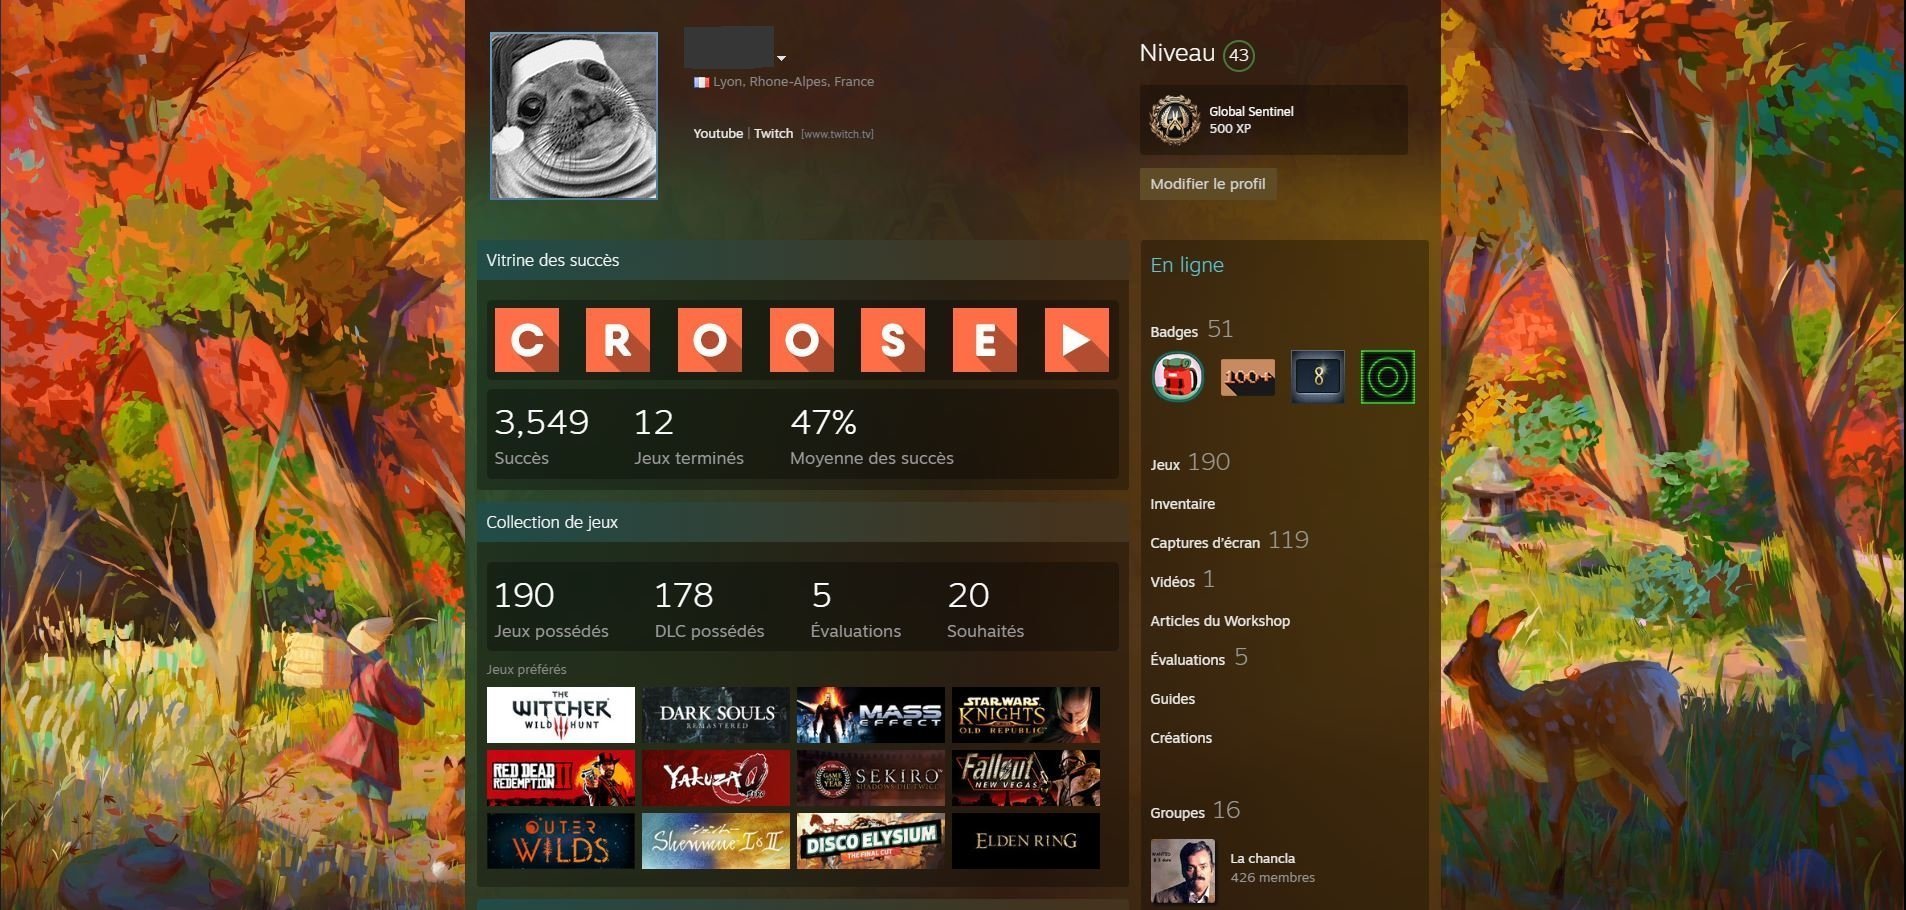Click Modifier le profil button
Screen dimensions: 1906x910
pyautogui.click(x=1208, y=184)
